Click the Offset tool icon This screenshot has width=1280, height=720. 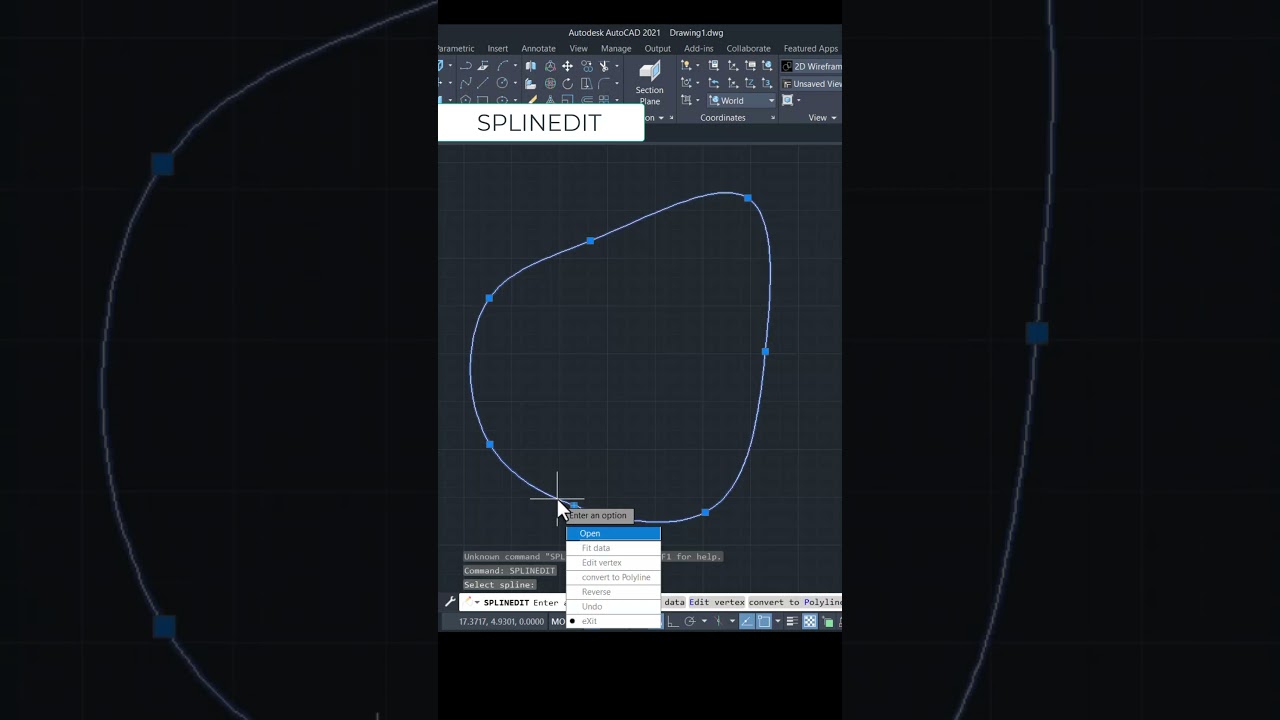pos(586,99)
